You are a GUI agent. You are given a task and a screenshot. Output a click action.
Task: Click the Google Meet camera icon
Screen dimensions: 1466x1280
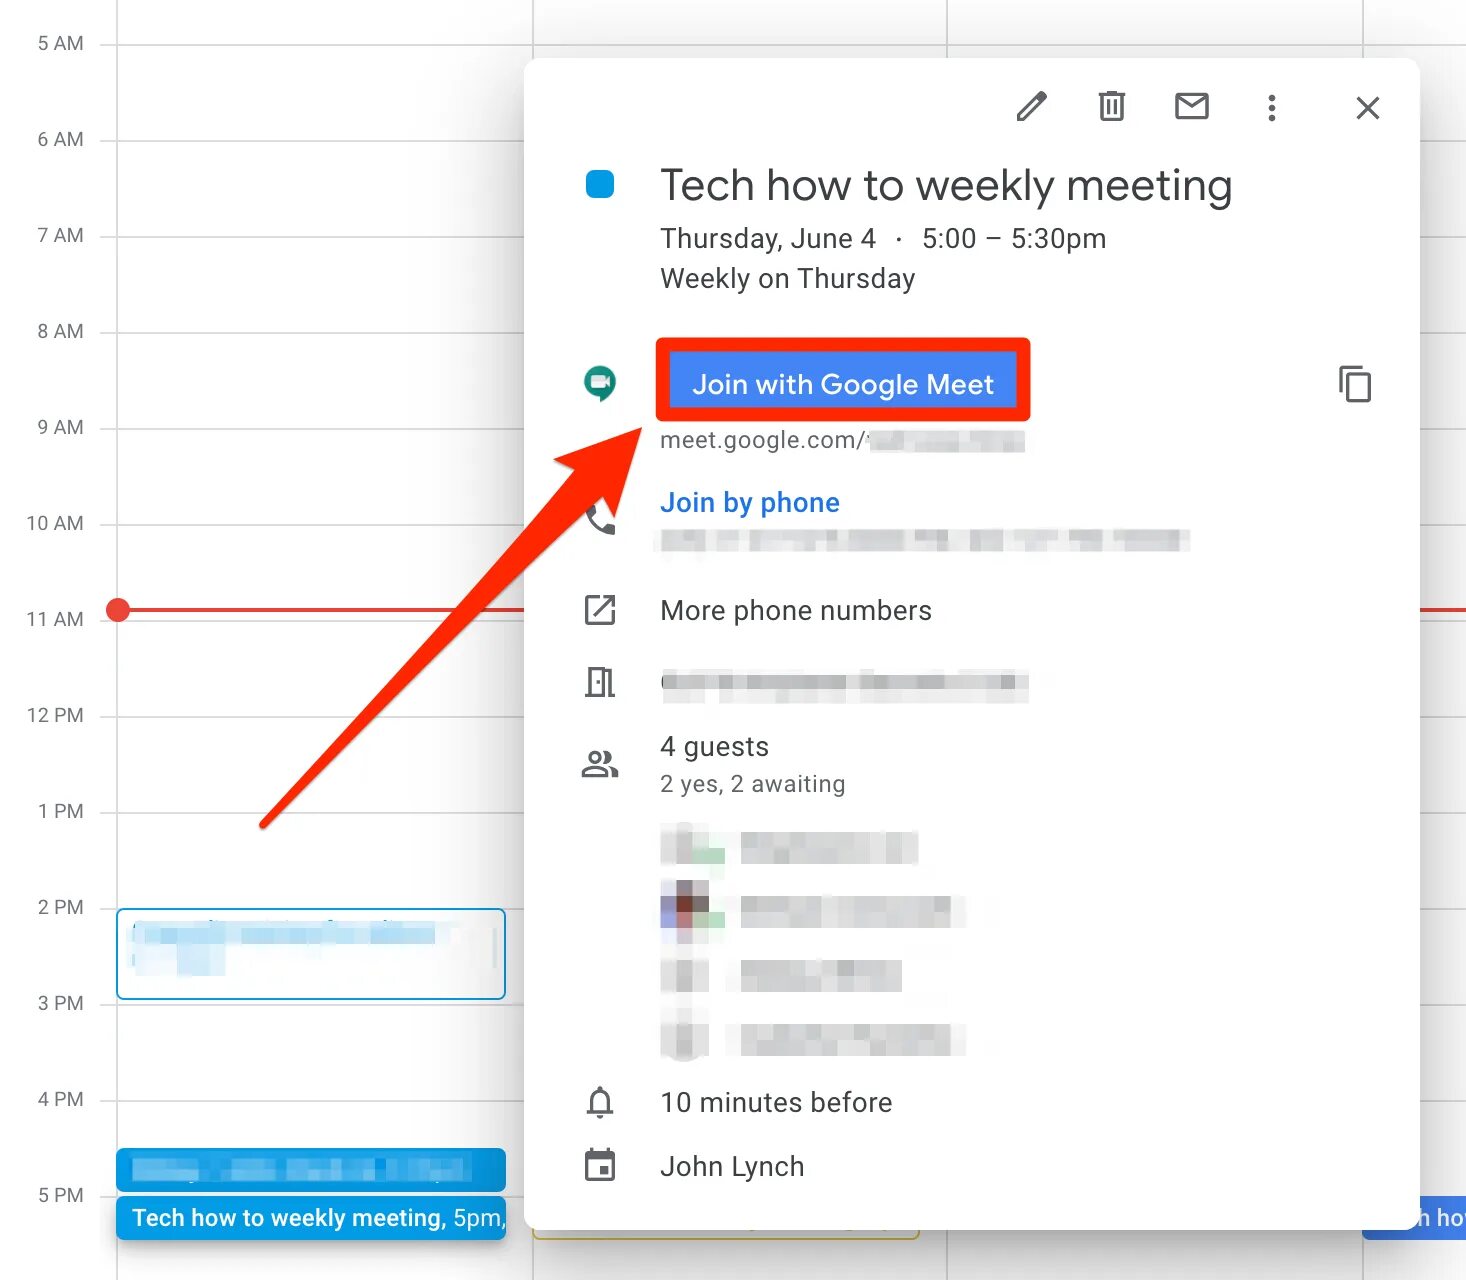click(600, 383)
